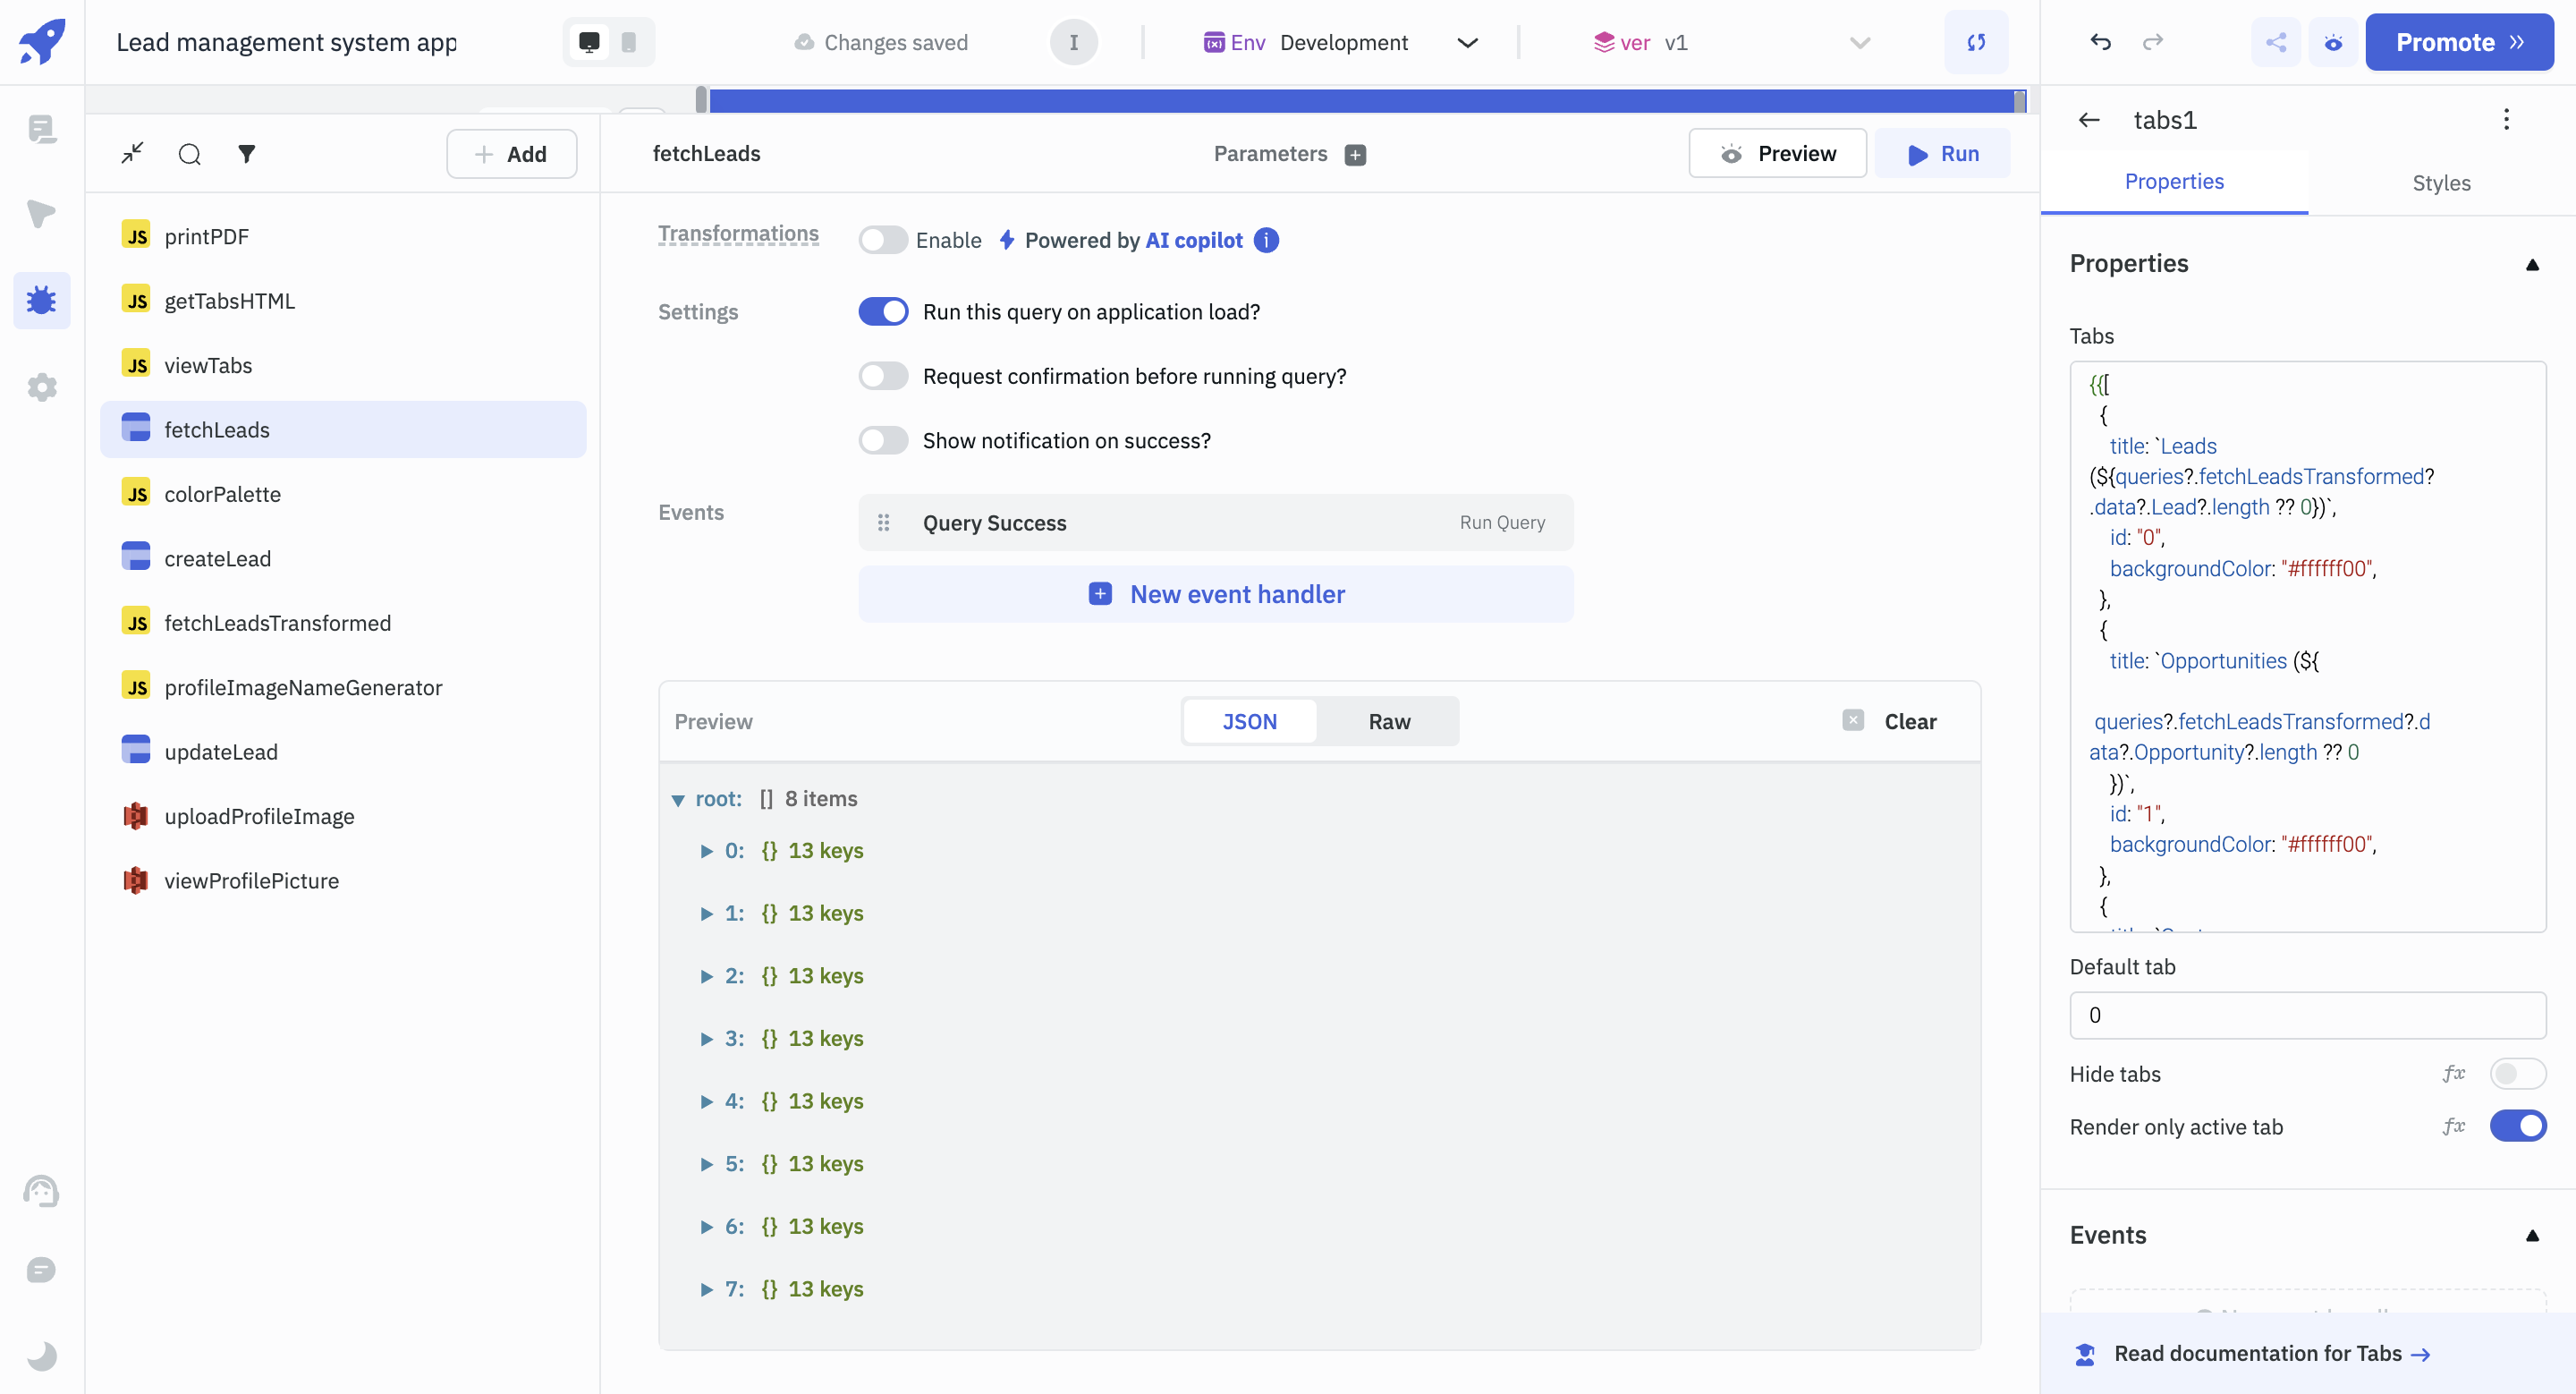
Task: Click the filter funnel icon
Action: coord(246,154)
